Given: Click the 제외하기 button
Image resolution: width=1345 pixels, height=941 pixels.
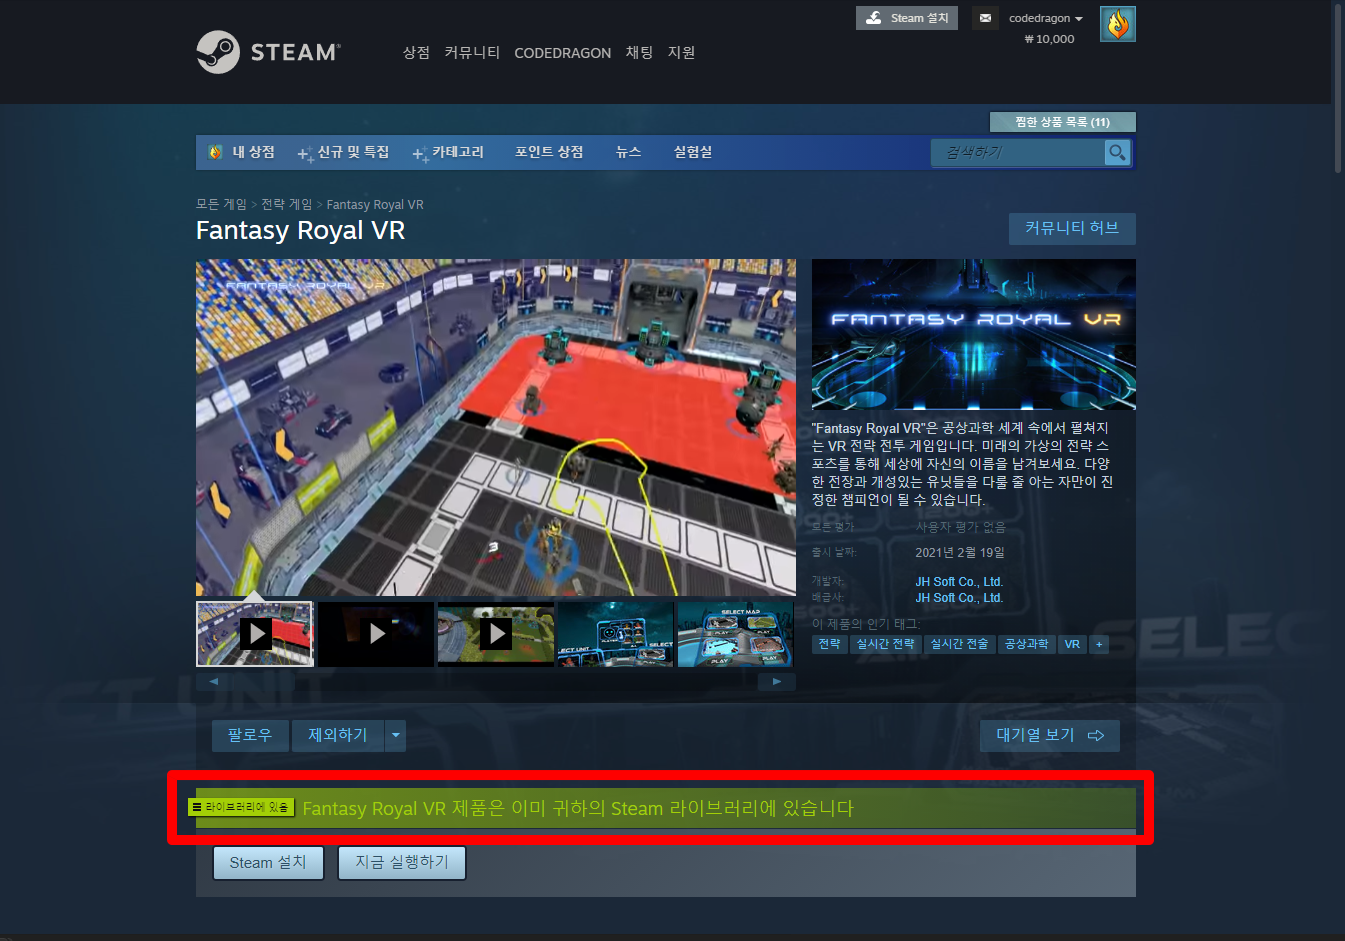Looking at the screenshot, I should coord(338,736).
